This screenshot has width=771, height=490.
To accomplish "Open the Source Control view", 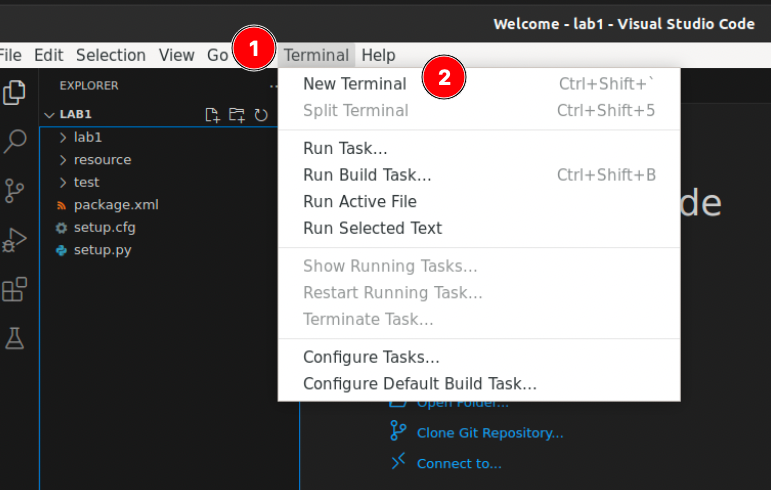I will pos(14,191).
